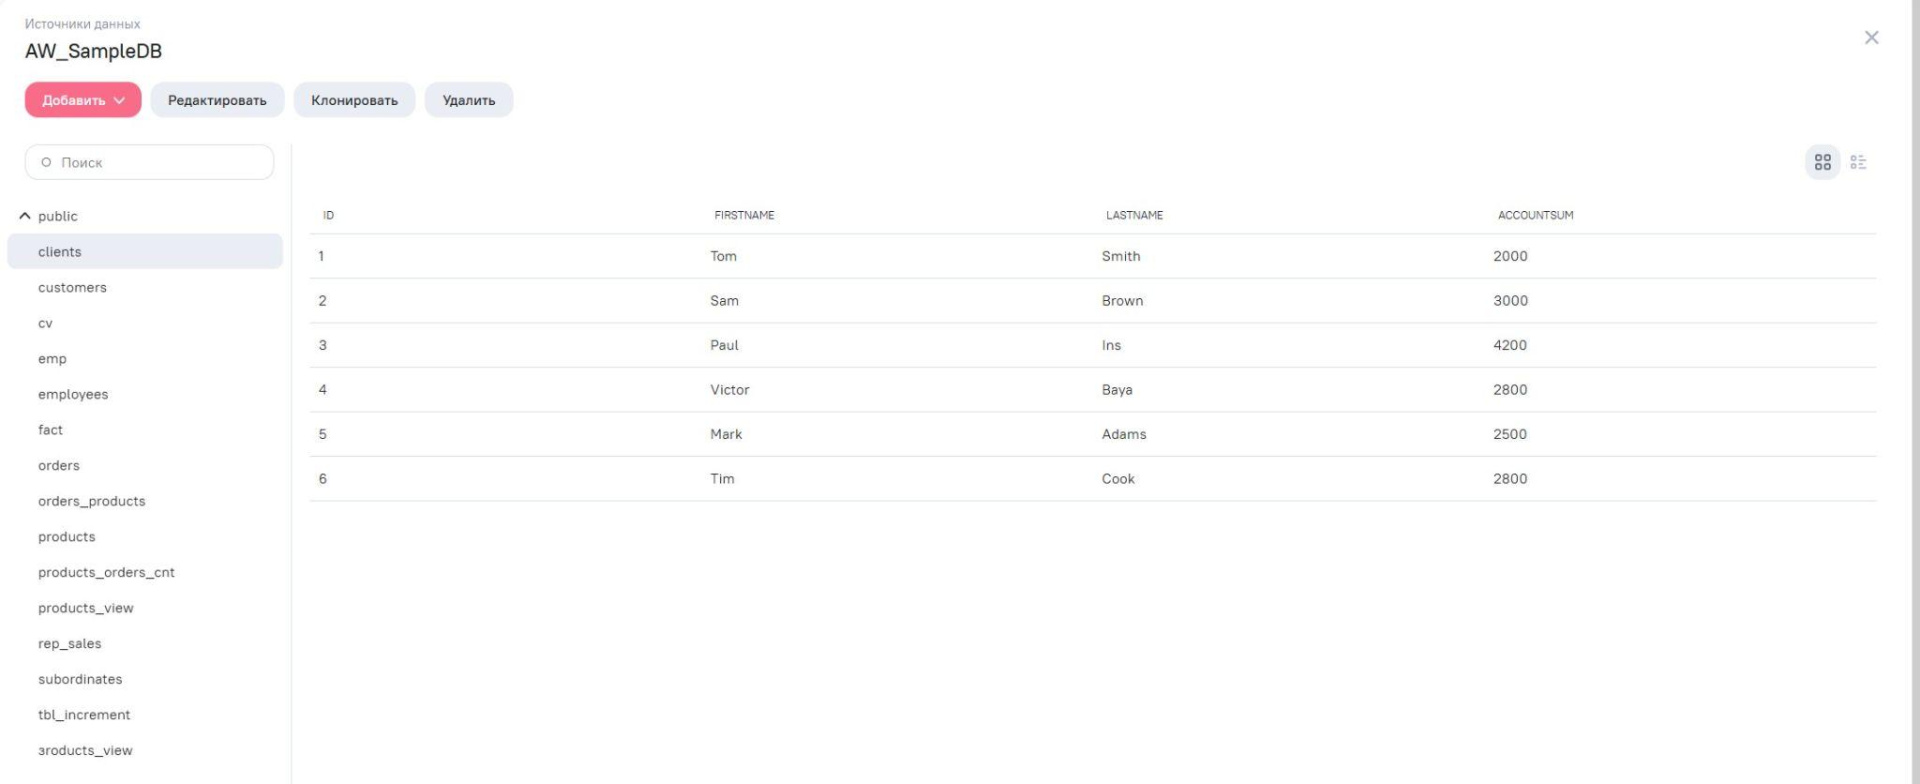
Task: Open the products_orders_cnt table
Action: point(106,573)
